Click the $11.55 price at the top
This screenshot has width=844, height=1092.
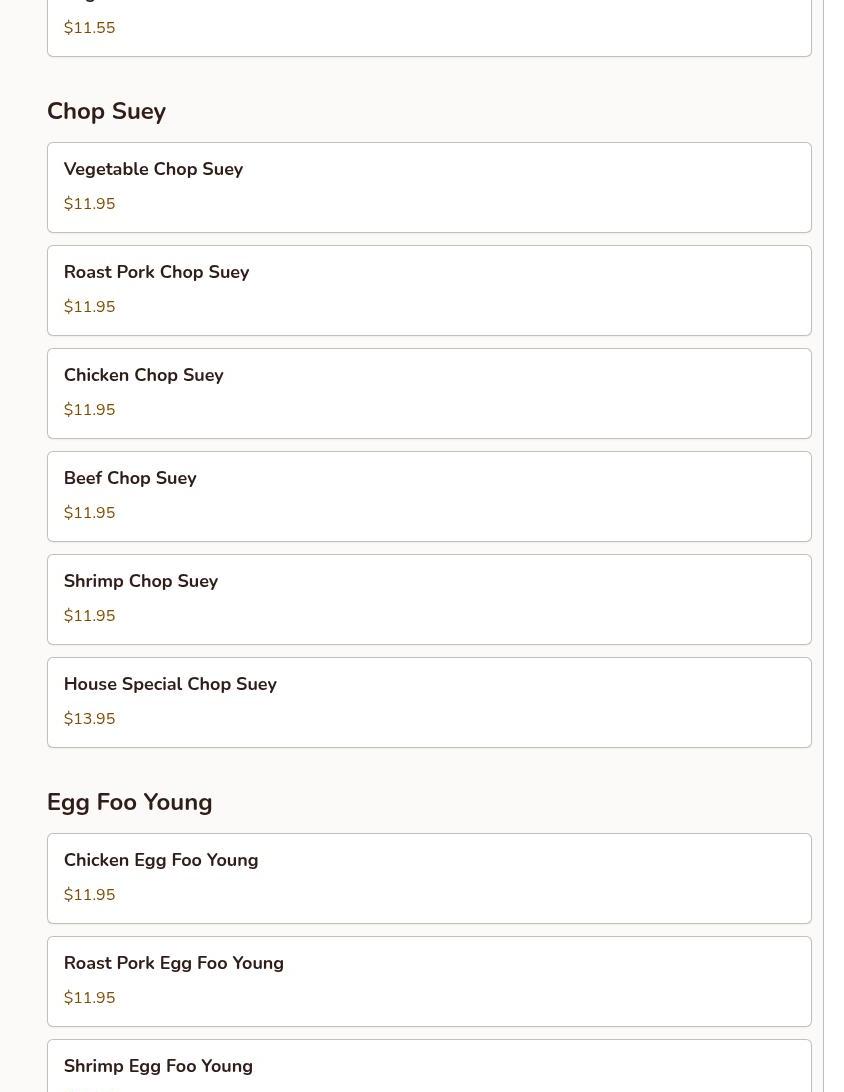(89, 28)
